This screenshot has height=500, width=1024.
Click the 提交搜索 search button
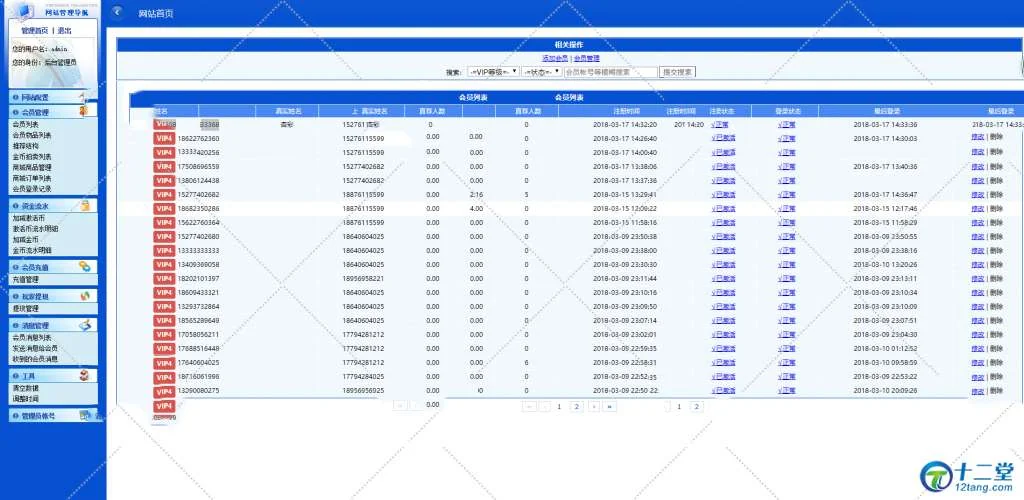[x=677, y=72]
